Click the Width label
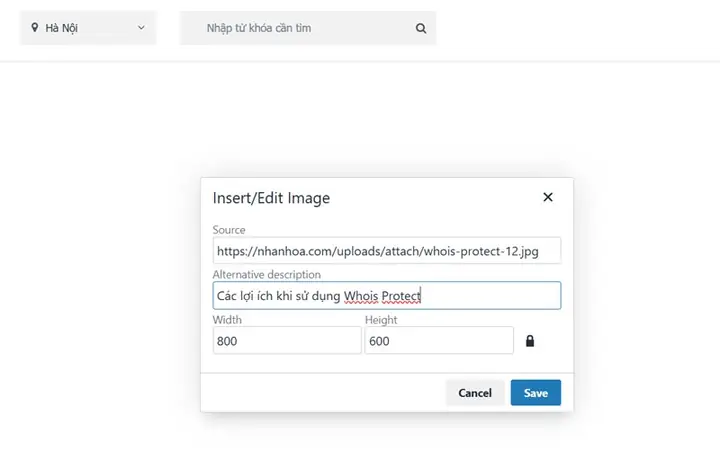 pos(227,320)
